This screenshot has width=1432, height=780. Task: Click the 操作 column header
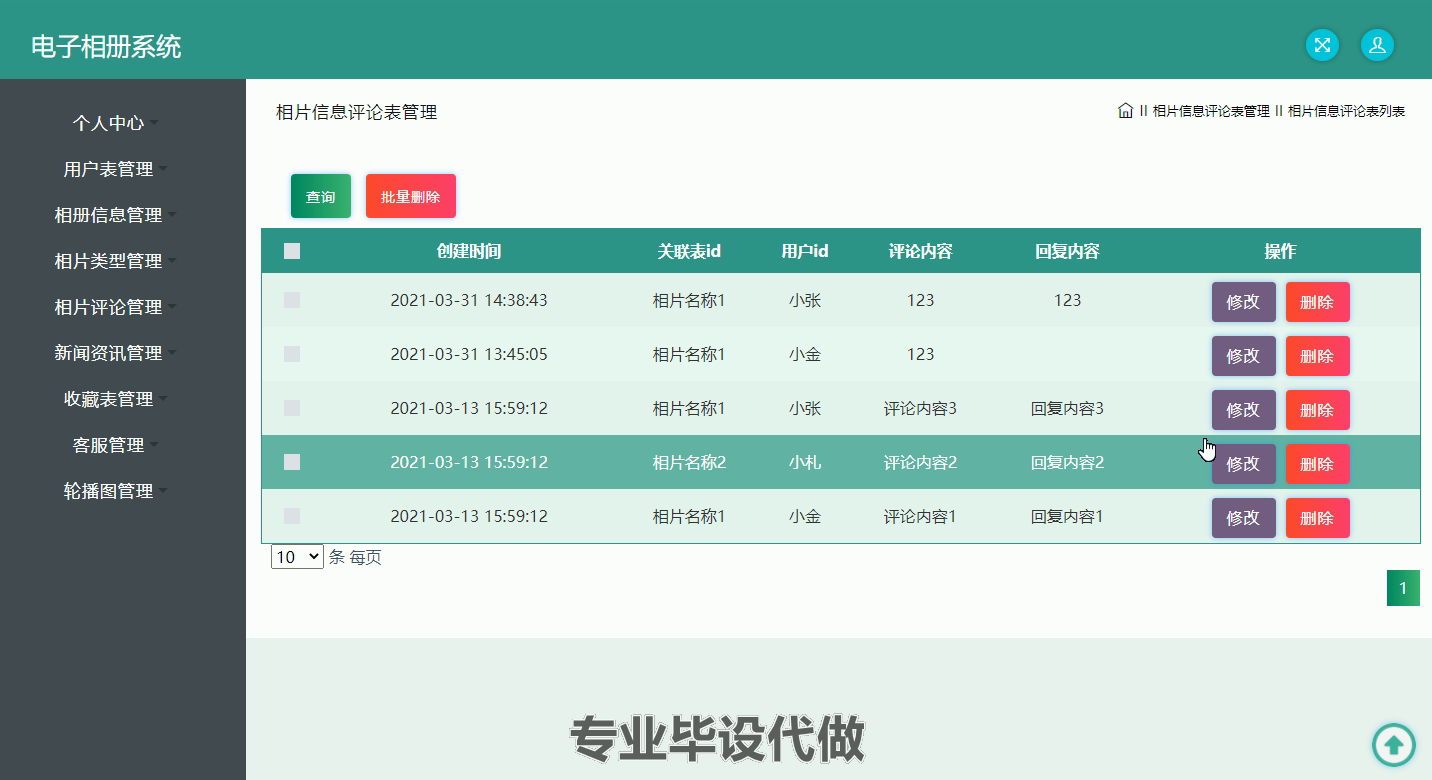click(x=1280, y=251)
